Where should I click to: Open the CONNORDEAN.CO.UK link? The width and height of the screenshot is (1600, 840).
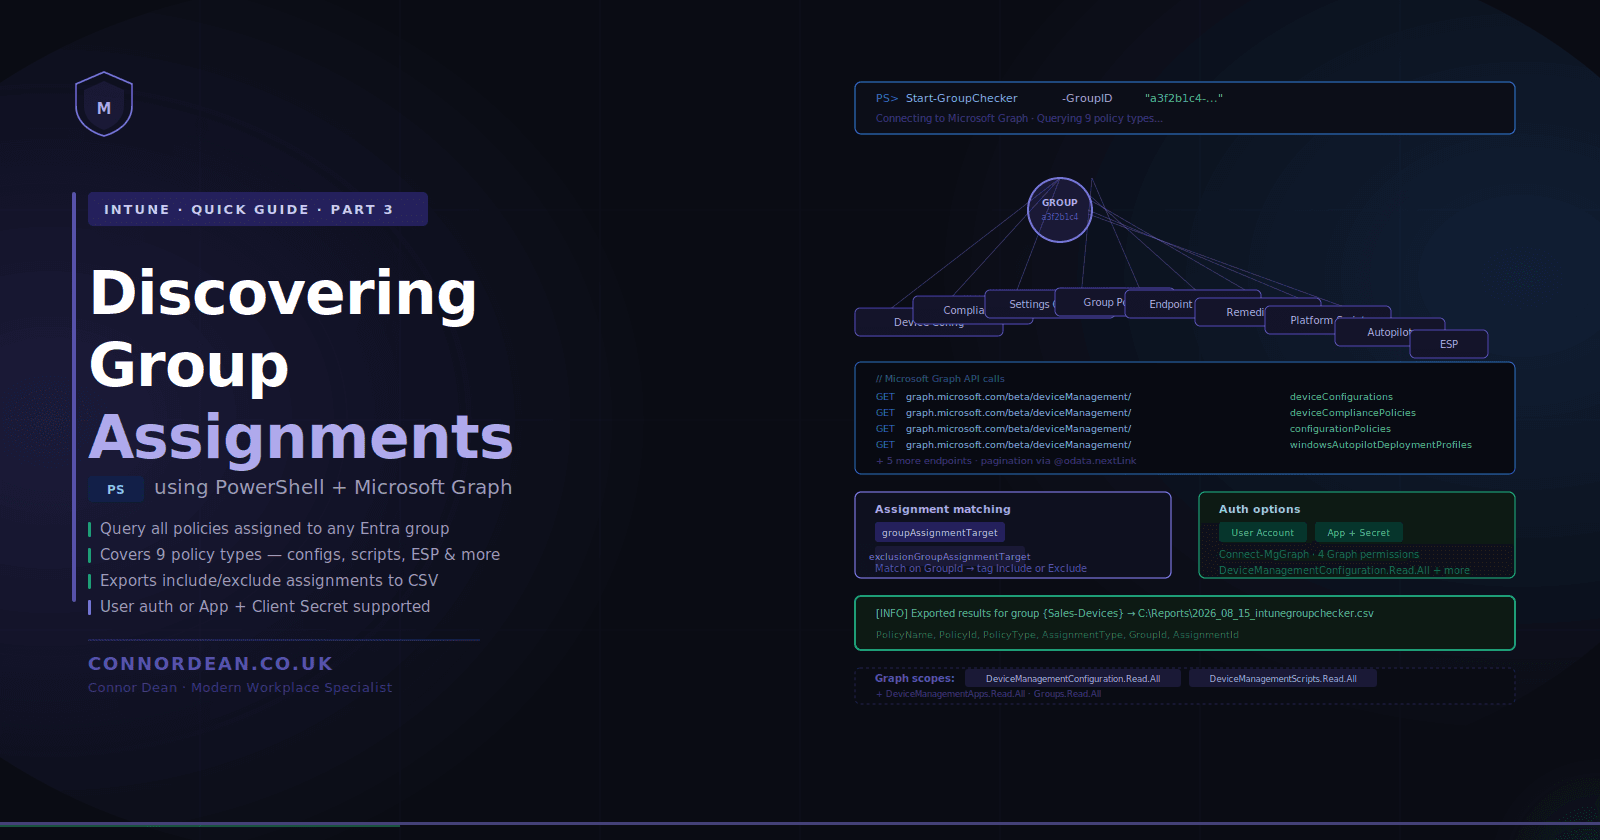pyautogui.click(x=210, y=664)
